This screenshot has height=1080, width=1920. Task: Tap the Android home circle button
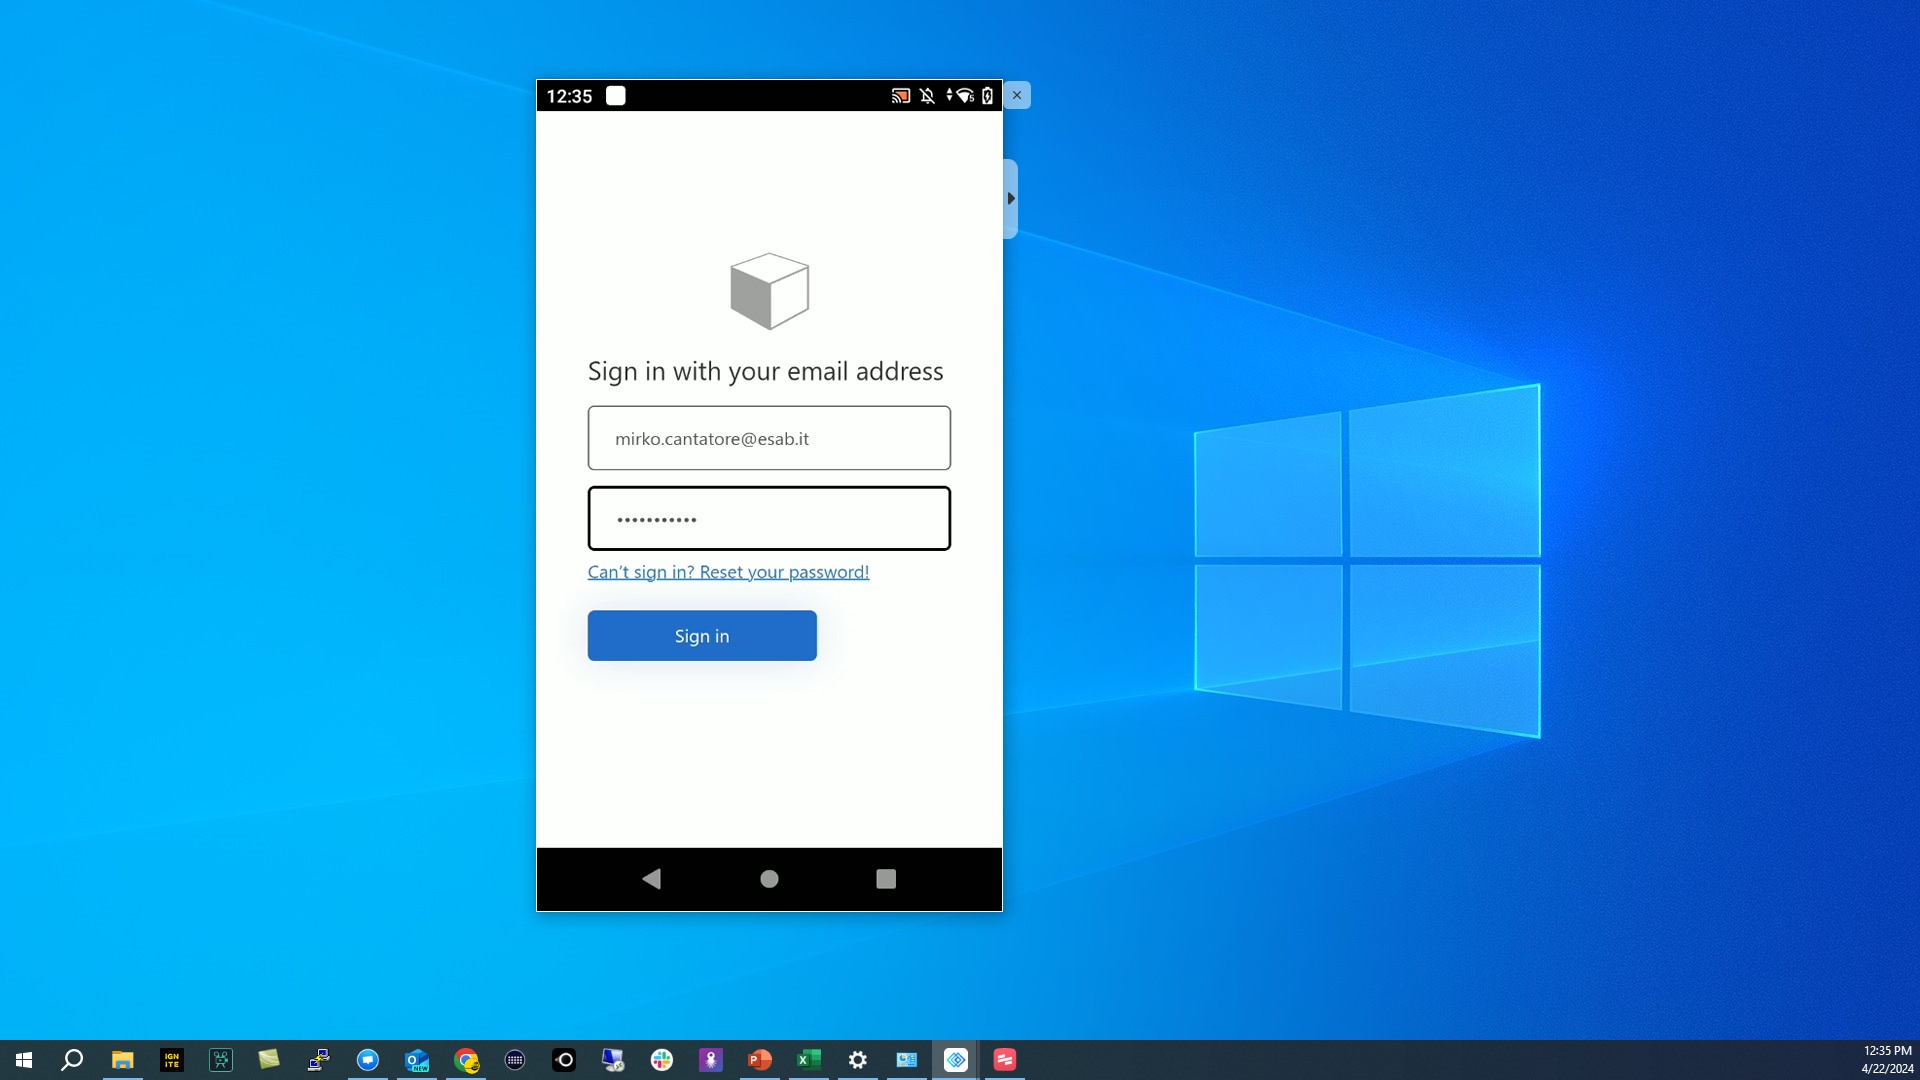pyautogui.click(x=769, y=879)
